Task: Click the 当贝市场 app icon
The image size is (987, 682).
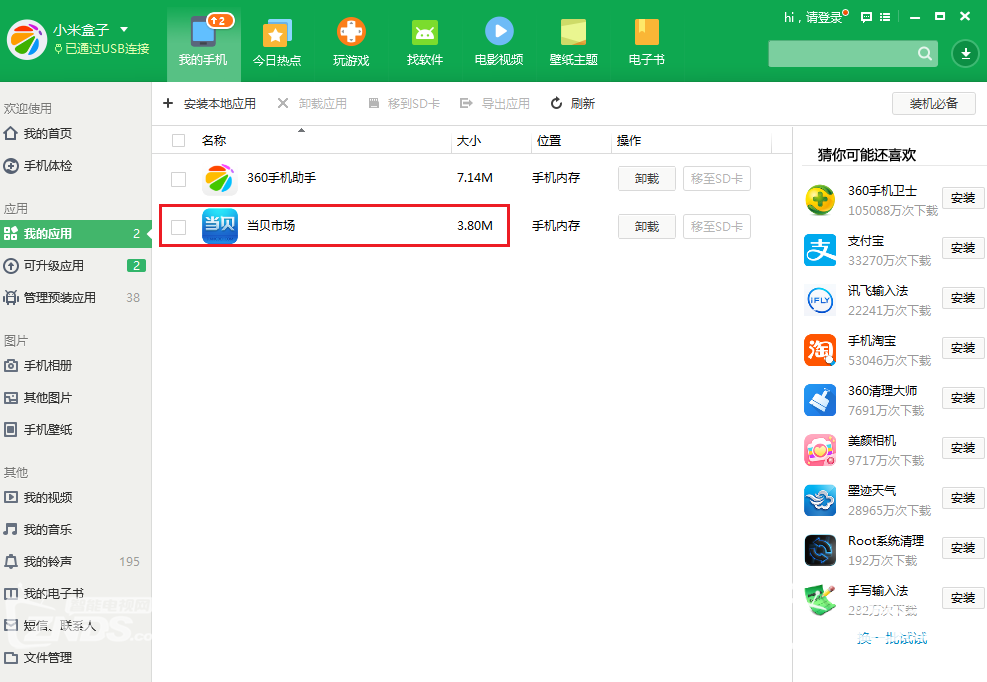Action: 220,226
